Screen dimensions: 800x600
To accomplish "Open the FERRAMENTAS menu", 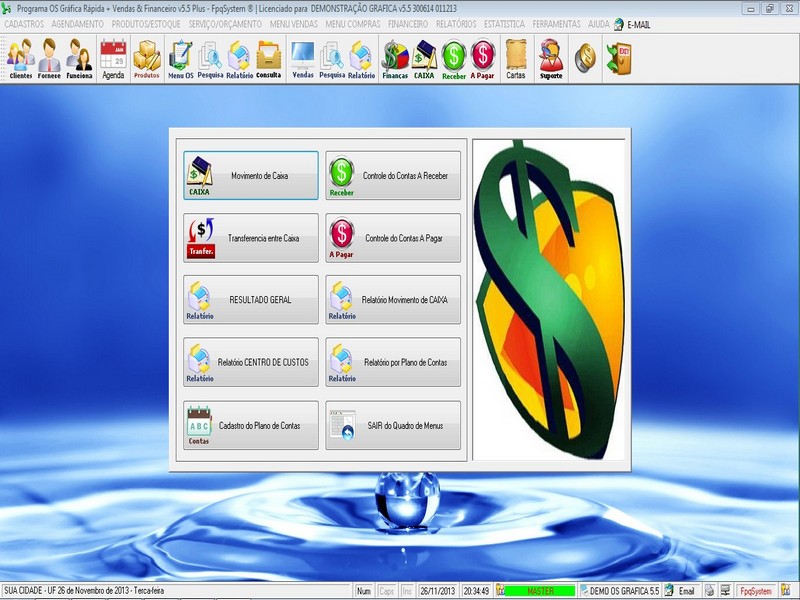I will (557, 24).
